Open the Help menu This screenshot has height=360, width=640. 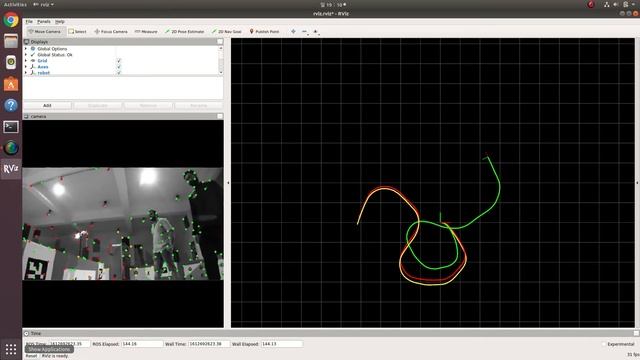[60, 22]
